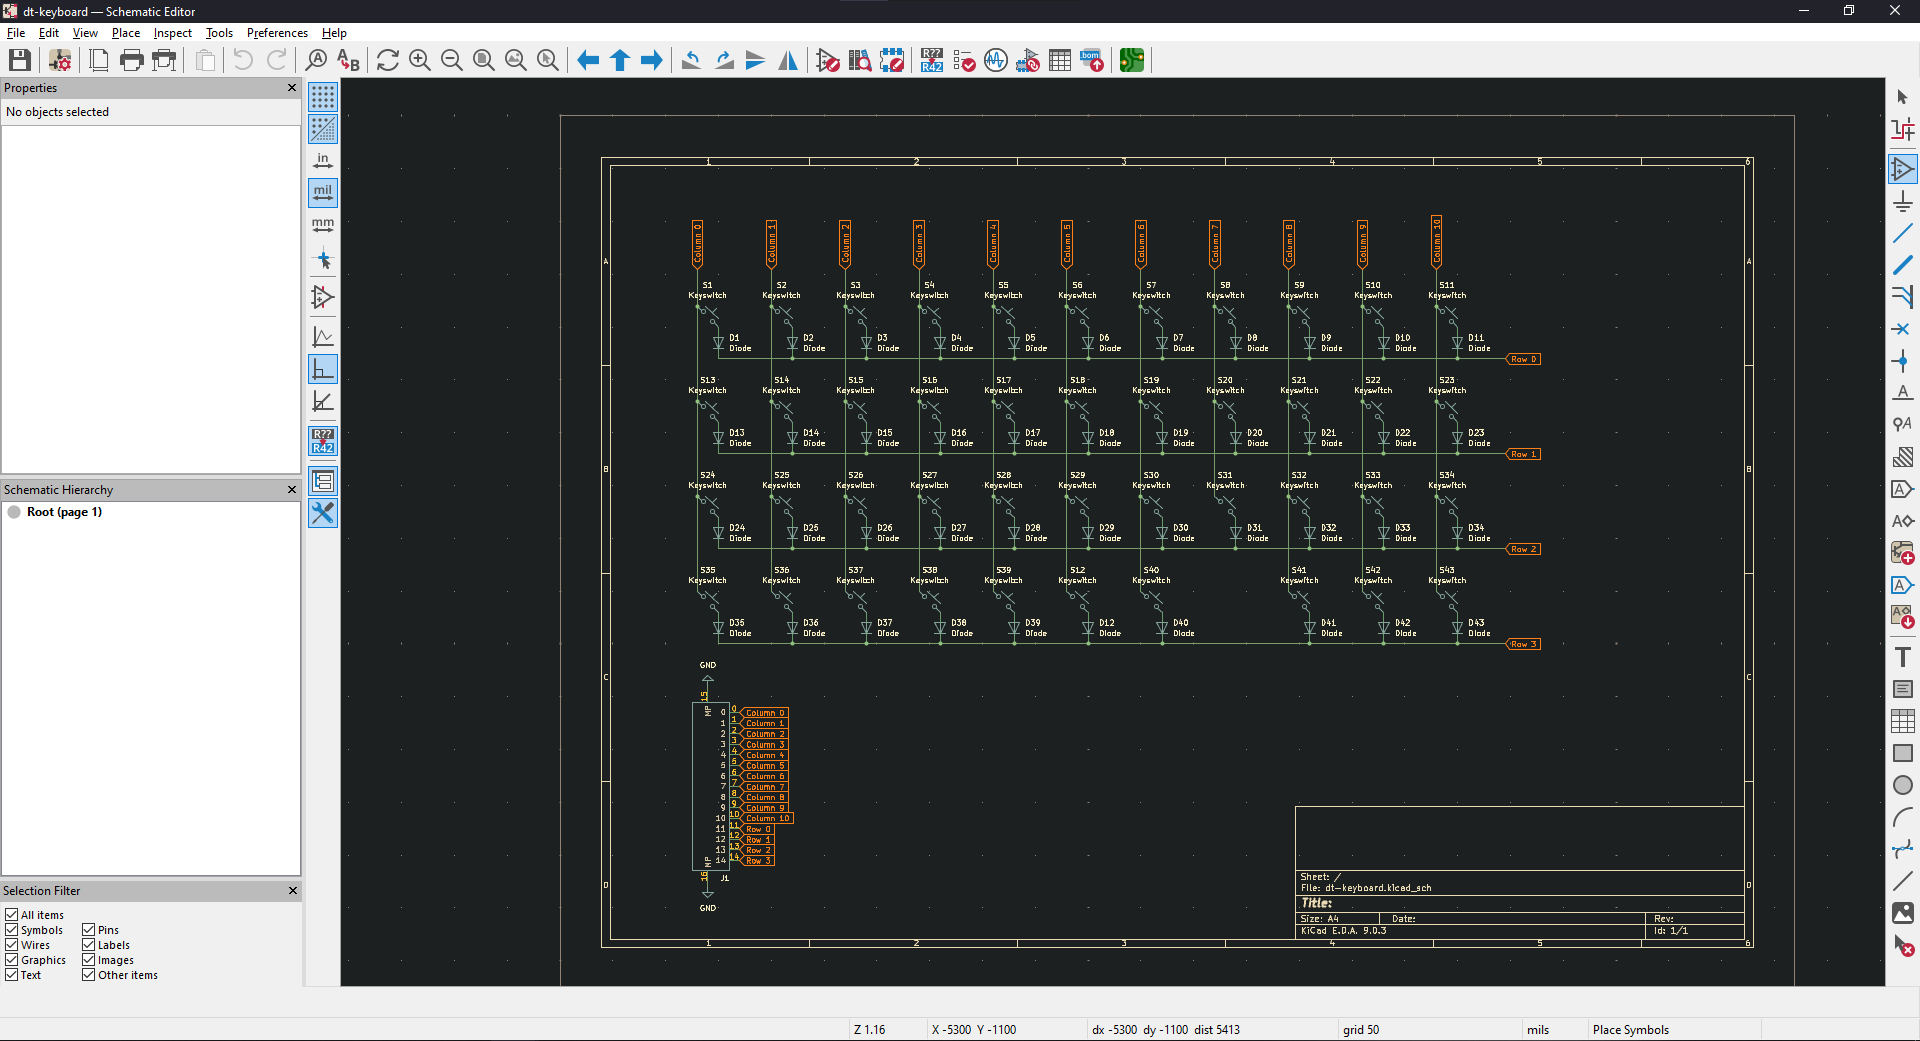Toggle the hierarchy navigator panel button

tap(323, 481)
